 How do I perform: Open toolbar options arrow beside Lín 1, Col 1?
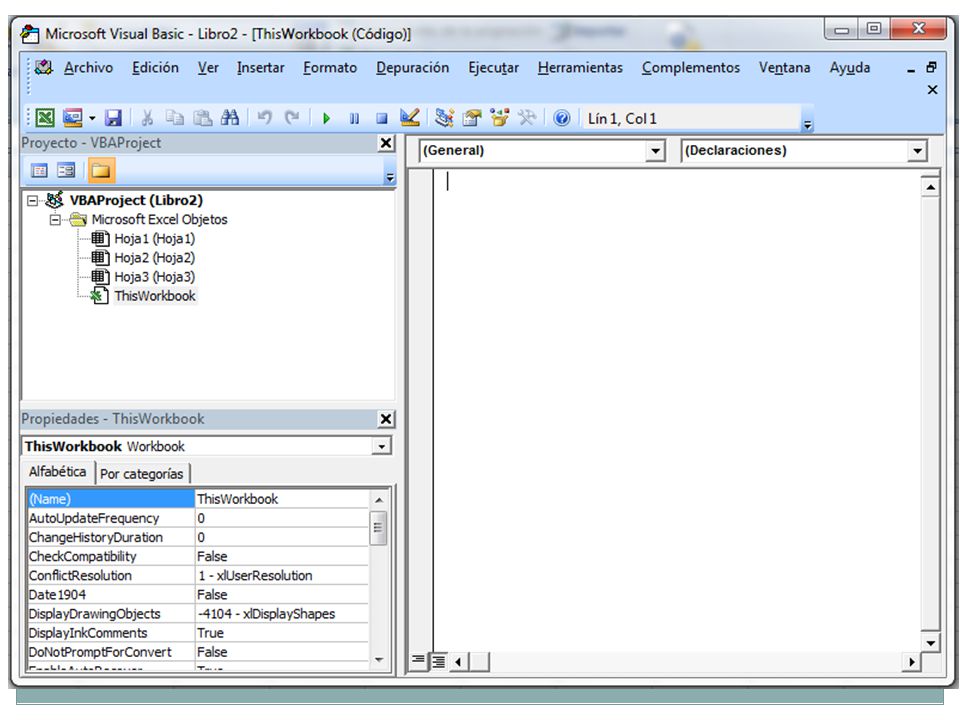tap(808, 124)
